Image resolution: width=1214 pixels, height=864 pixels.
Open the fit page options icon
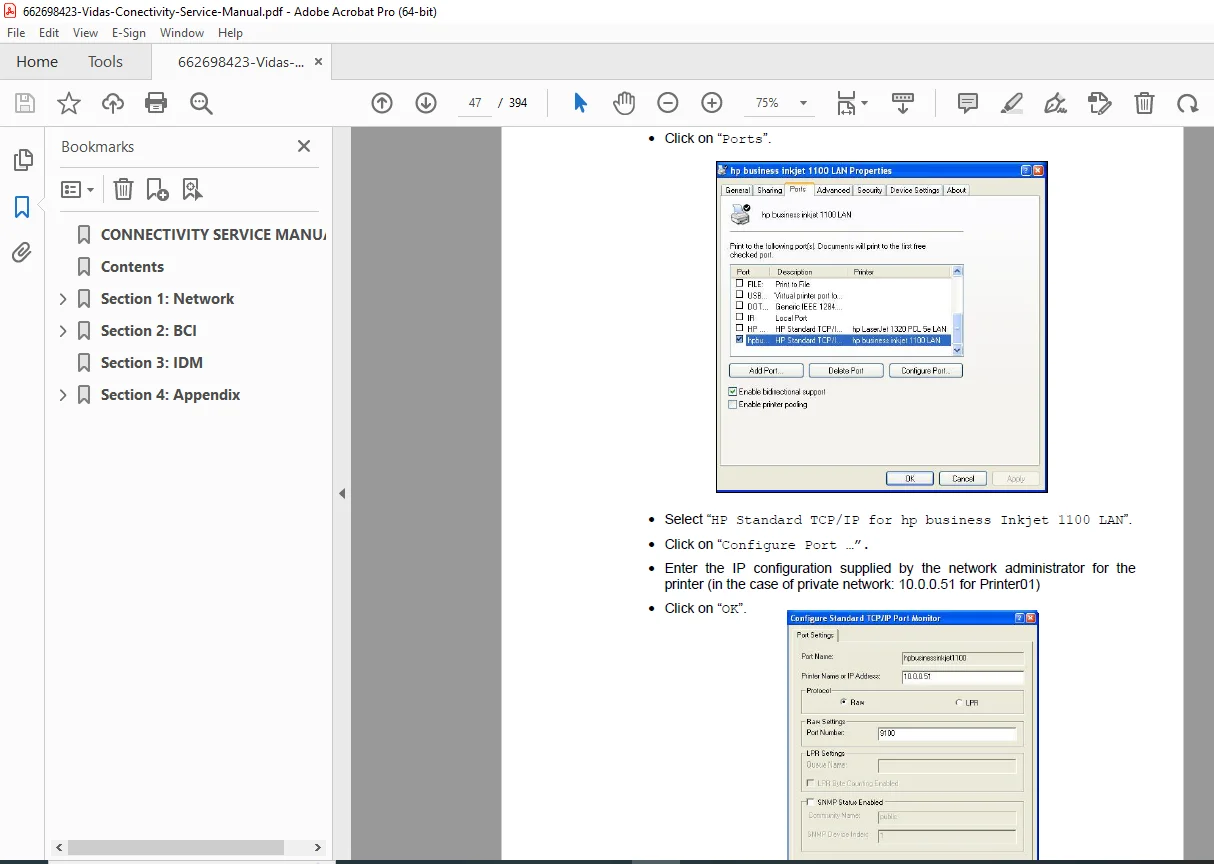852,103
